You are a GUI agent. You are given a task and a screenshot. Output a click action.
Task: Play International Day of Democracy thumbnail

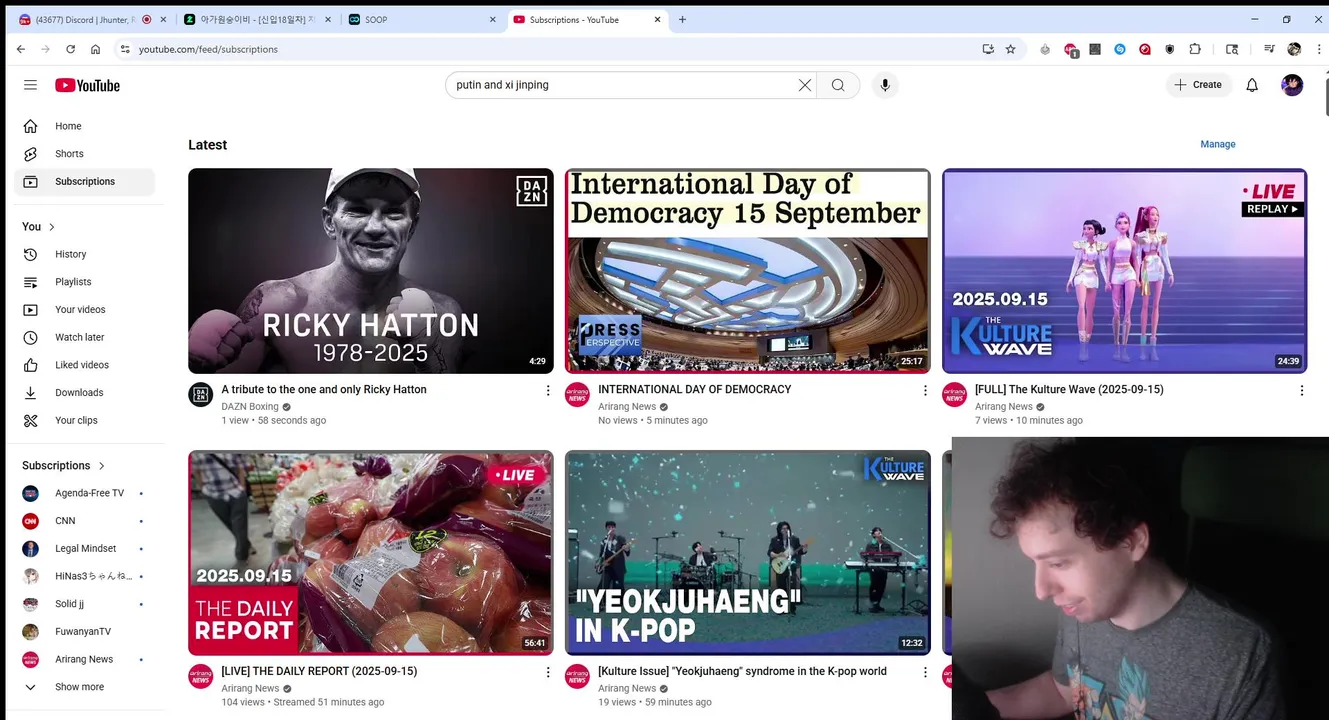(x=748, y=271)
